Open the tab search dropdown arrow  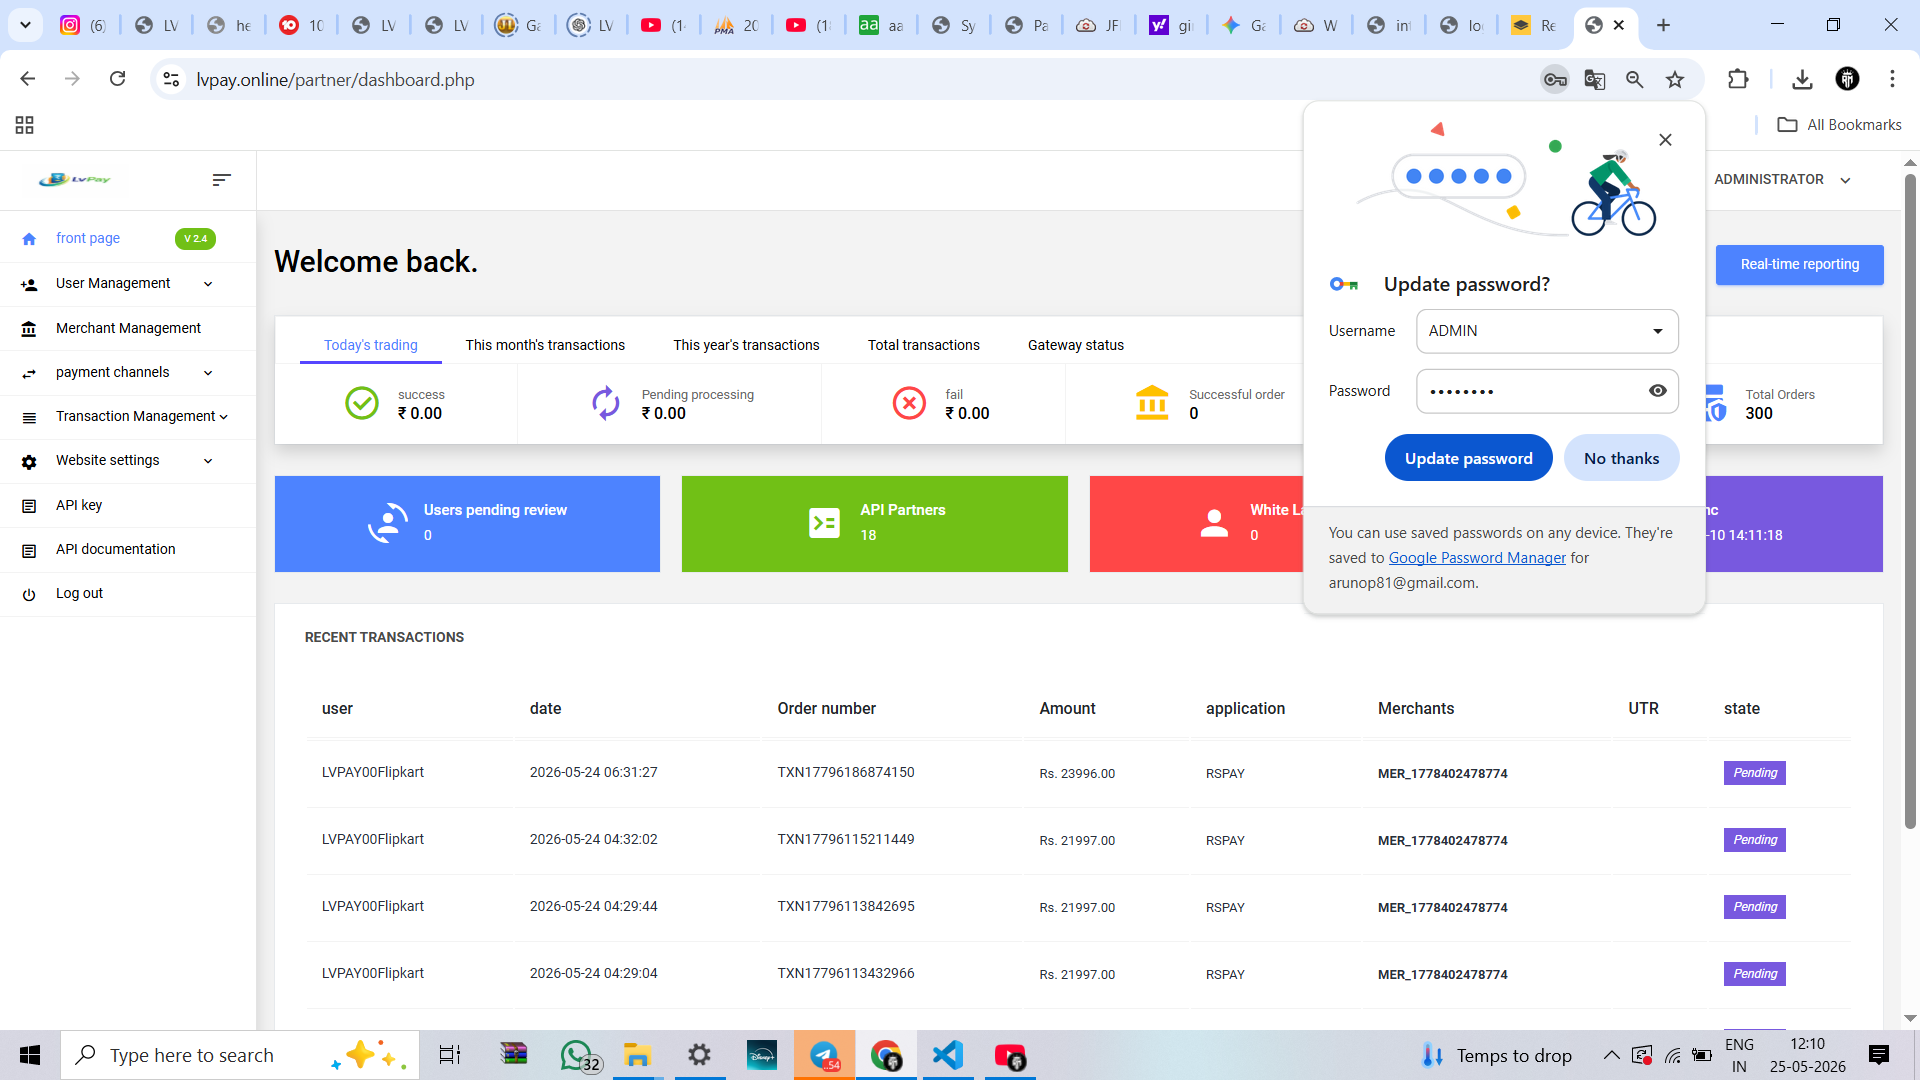coord(25,25)
